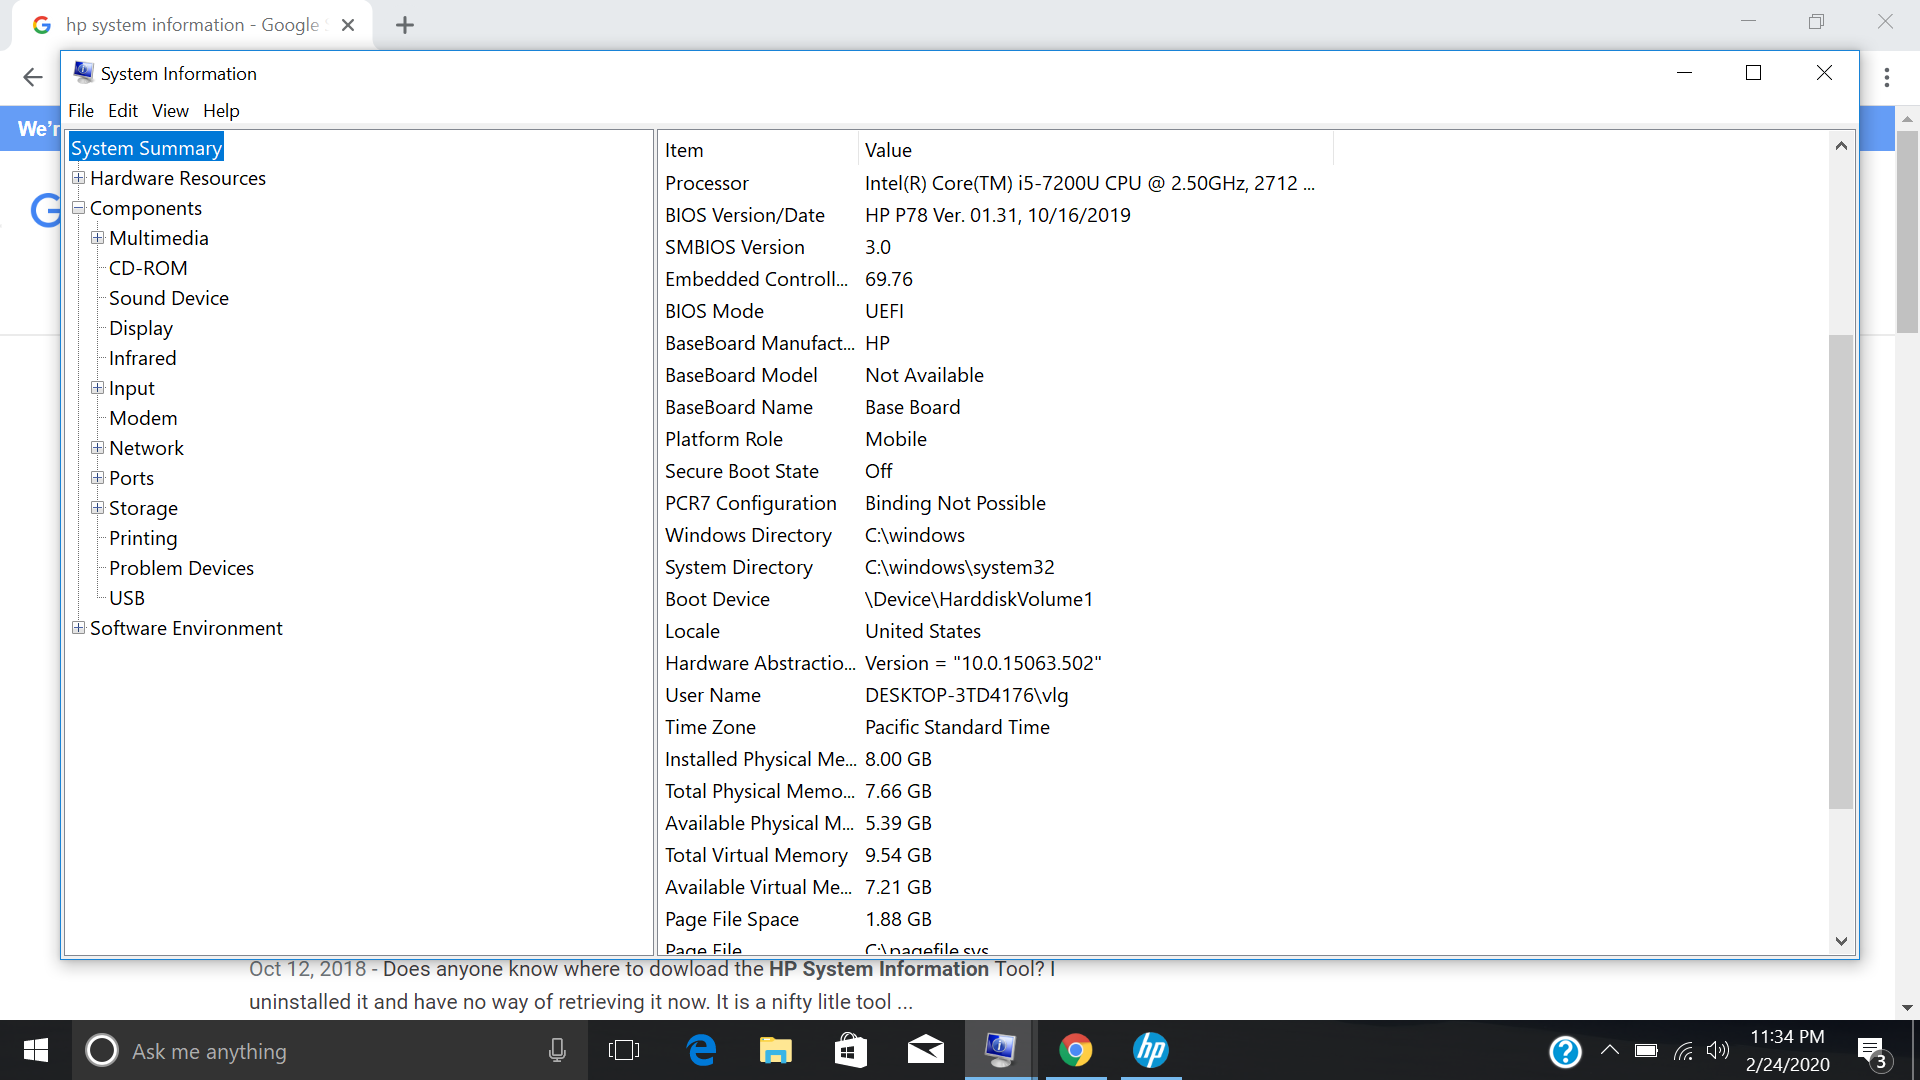
Task: Select the Display tree item
Action: [141, 328]
